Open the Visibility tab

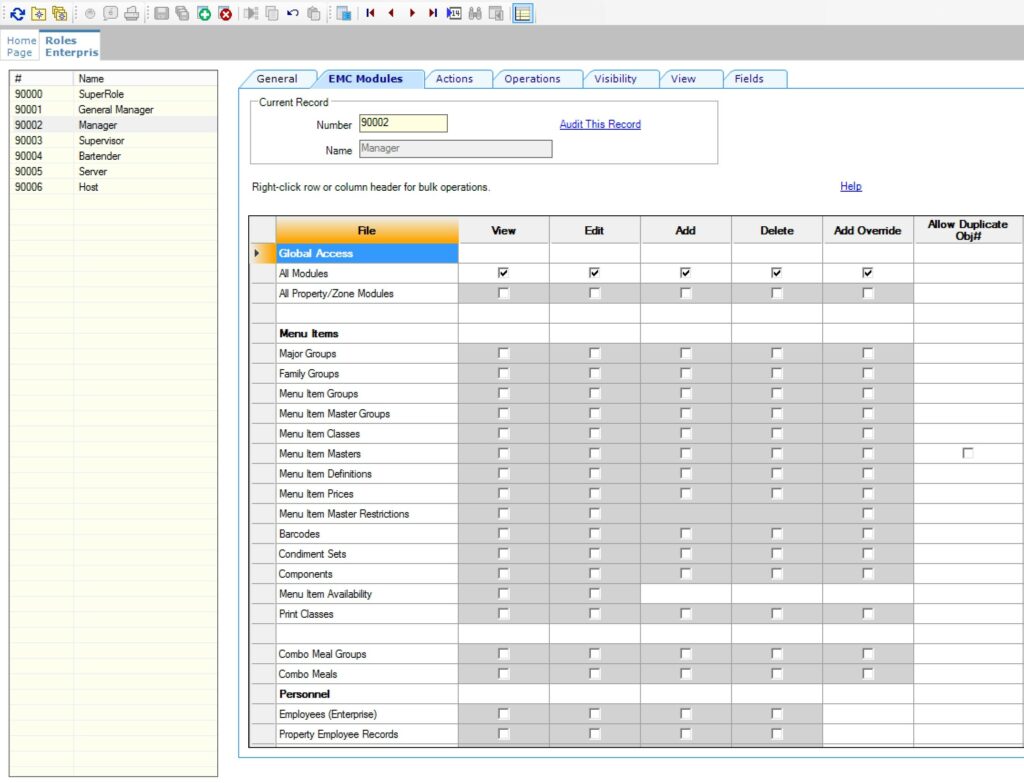coord(615,79)
